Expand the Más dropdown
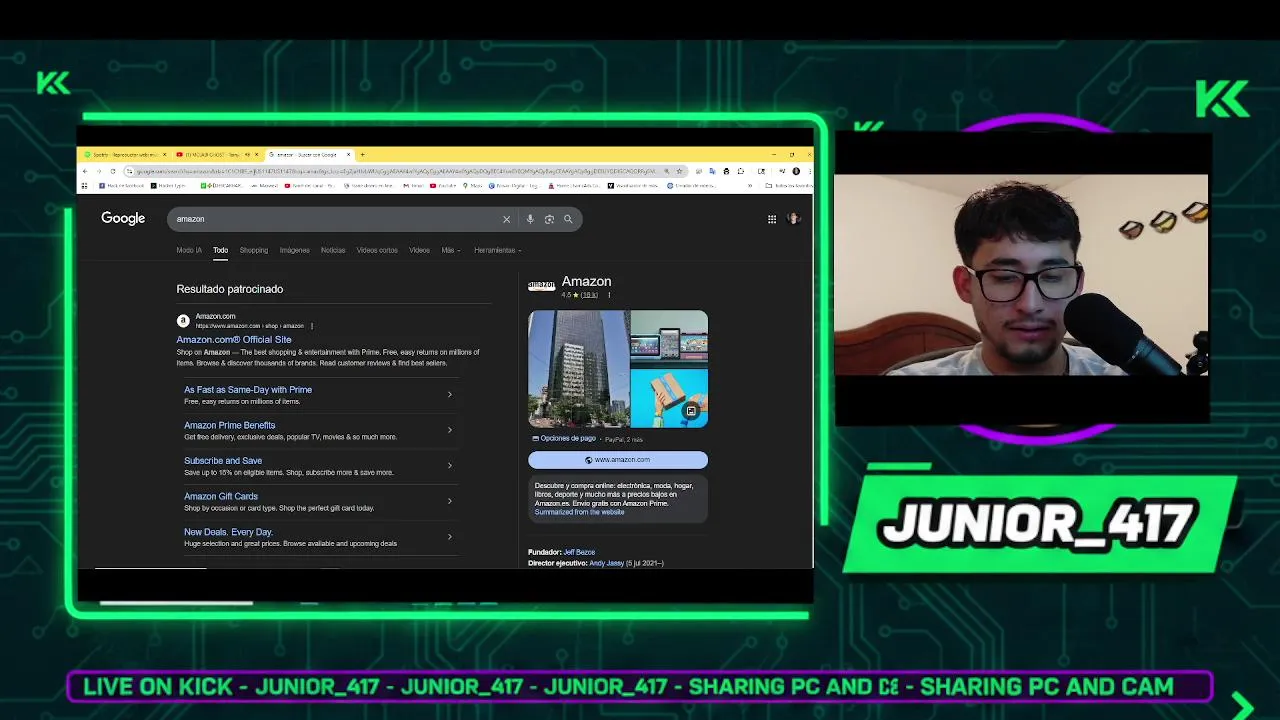This screenshot has height=720, width=1280. (451, 250)
